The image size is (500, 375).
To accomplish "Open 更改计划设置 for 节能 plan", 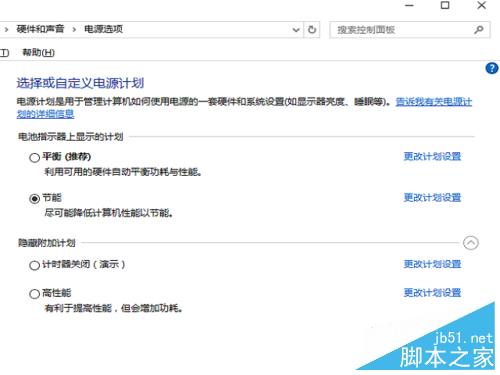I will (432, 198).
